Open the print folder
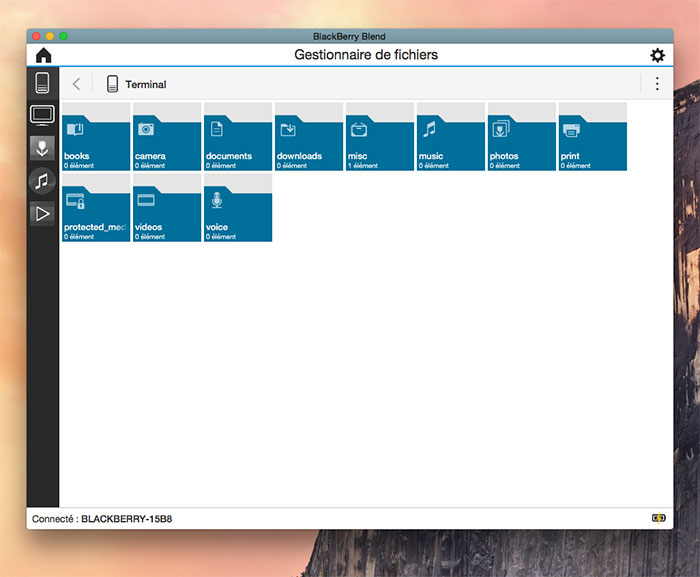 click(593, 137)
